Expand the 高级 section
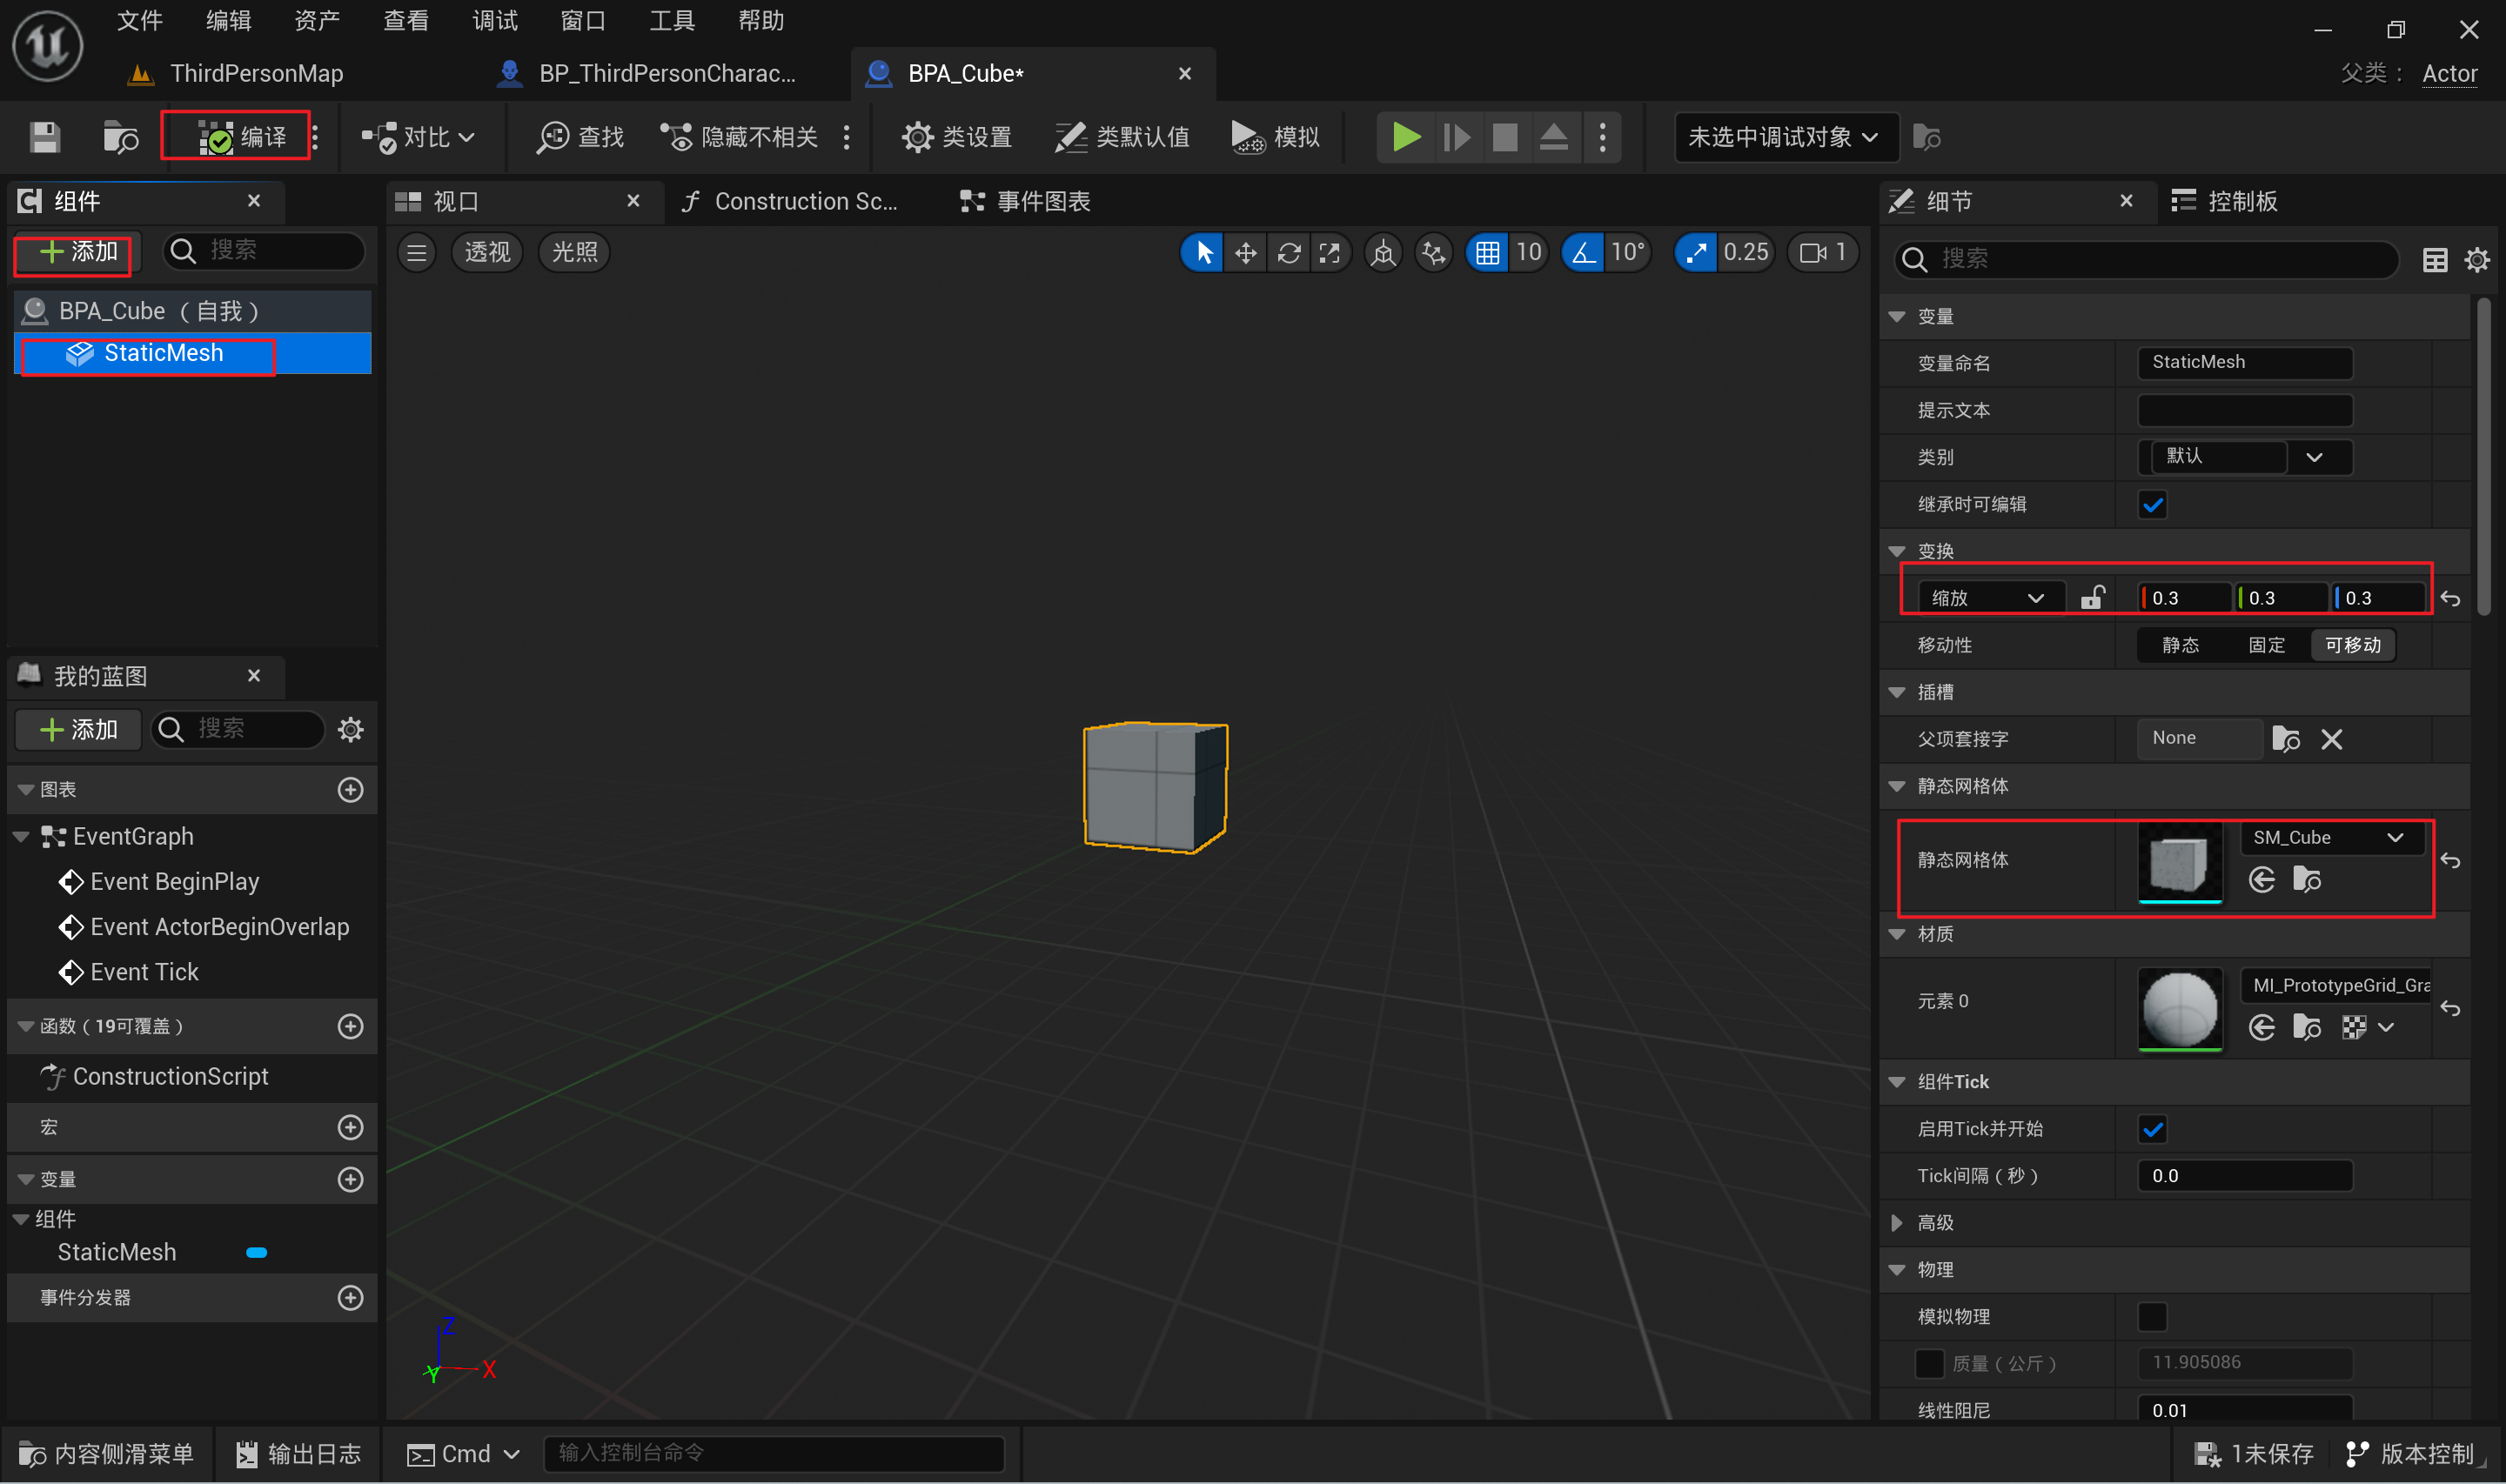 coord(1897,1223)
